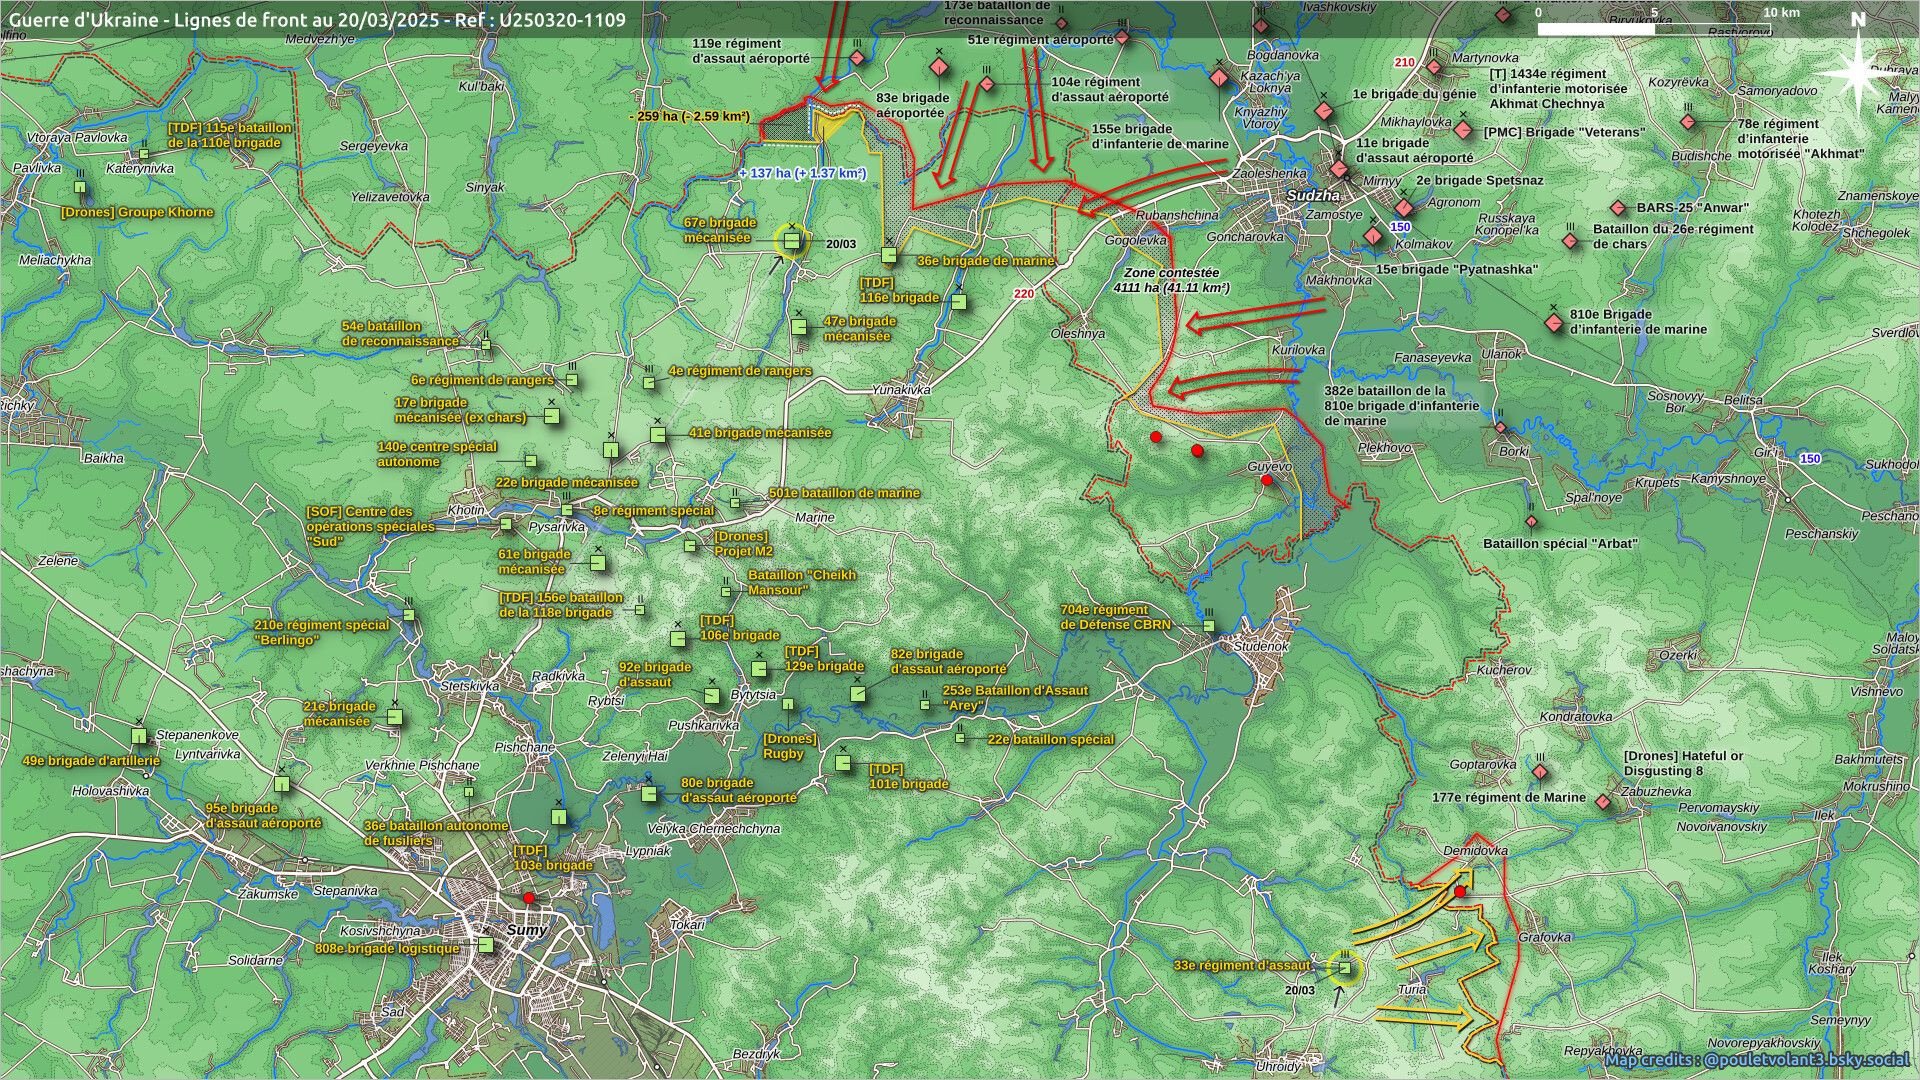Select the 119e régiment d'assaut aéroporté diamond
1920x1080 pixels.
[x=857, y=58]
